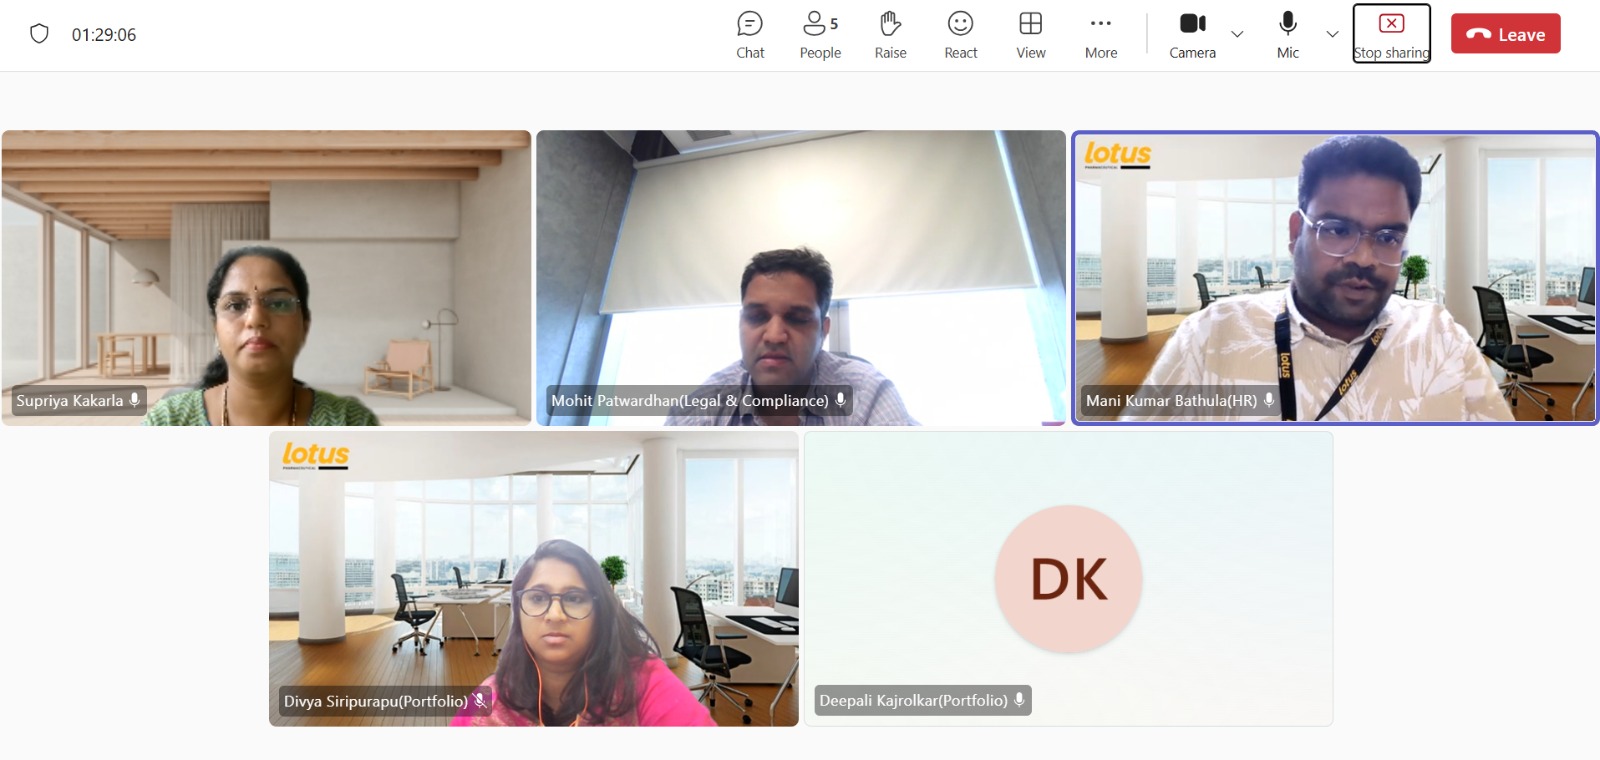Click the Stop sharing button
Screen dimensions: 1600x760
point(1391,34)
